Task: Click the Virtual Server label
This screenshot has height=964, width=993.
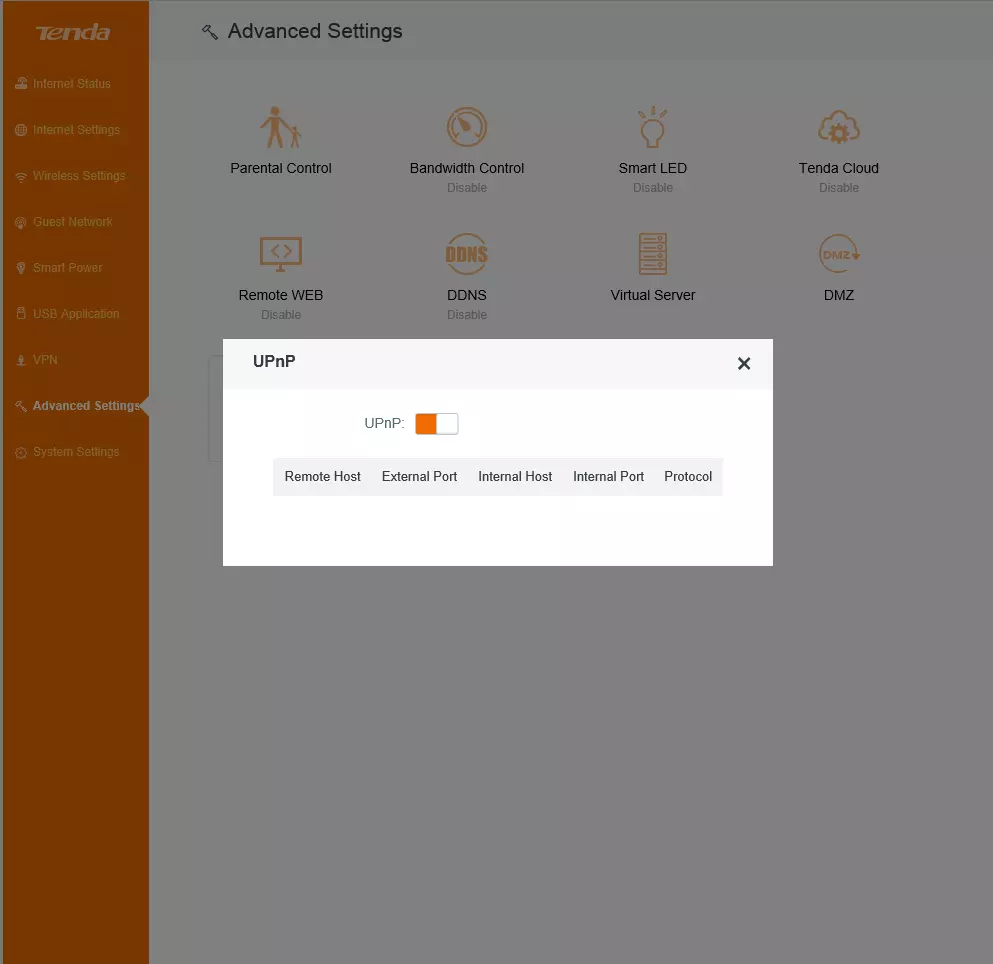Action: (652, 295)
